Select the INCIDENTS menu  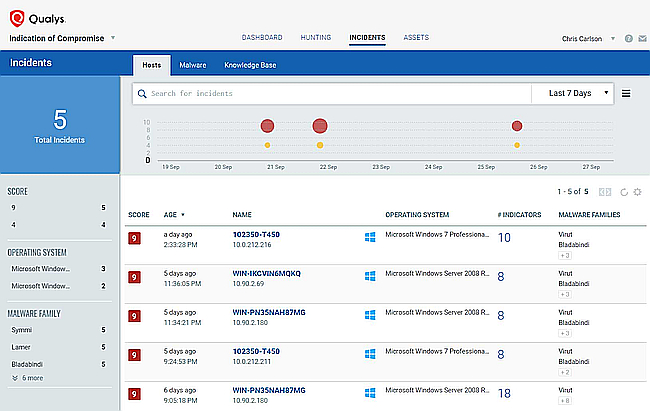pyautogui.click(x=367, y=38)
